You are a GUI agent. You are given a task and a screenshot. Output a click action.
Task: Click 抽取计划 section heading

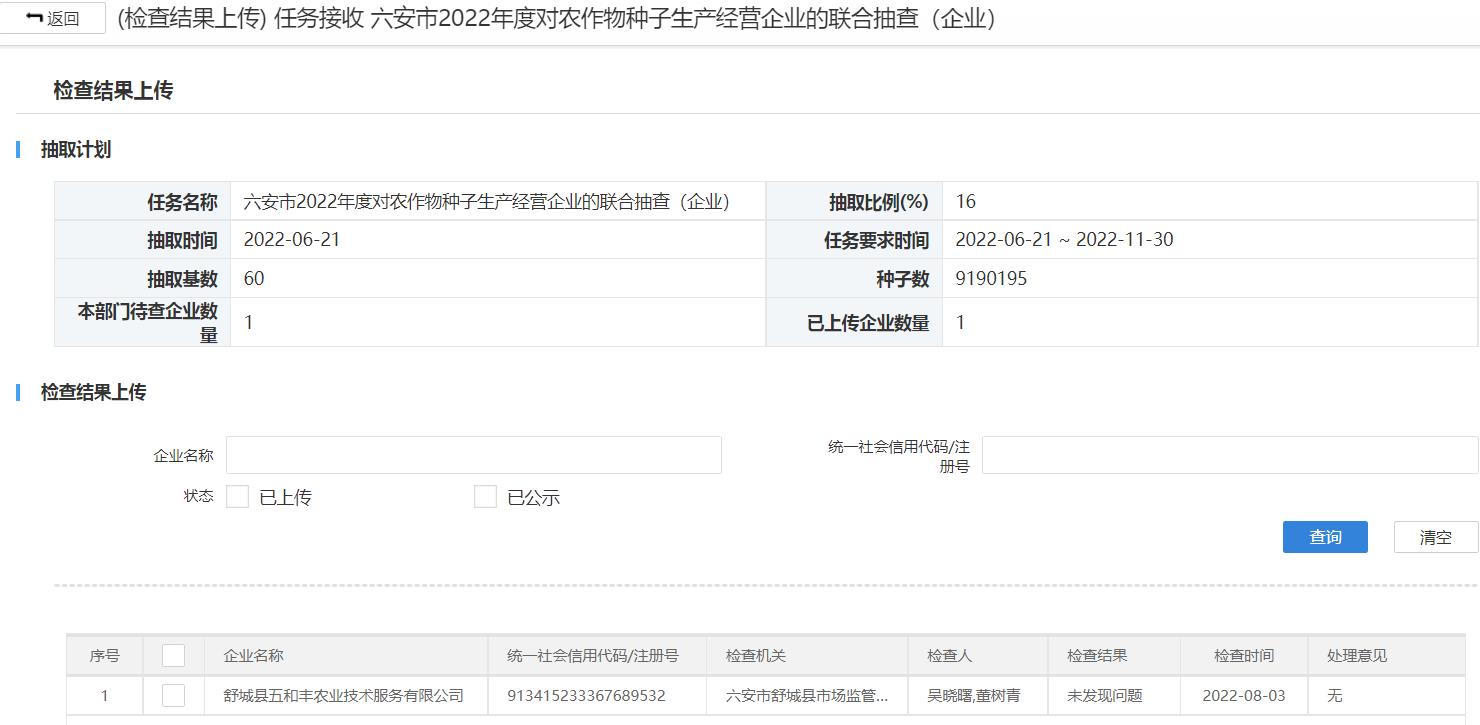pos(76,150)
